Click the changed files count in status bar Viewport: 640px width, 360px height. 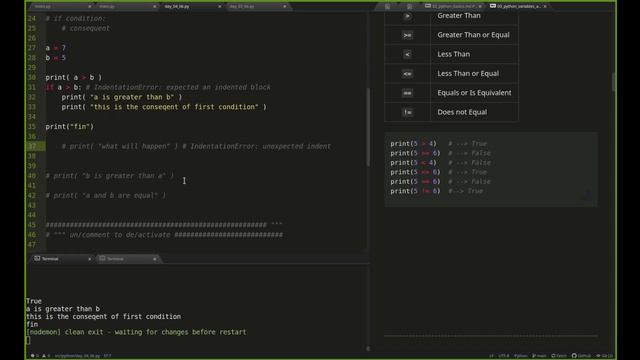coord(604,356)
